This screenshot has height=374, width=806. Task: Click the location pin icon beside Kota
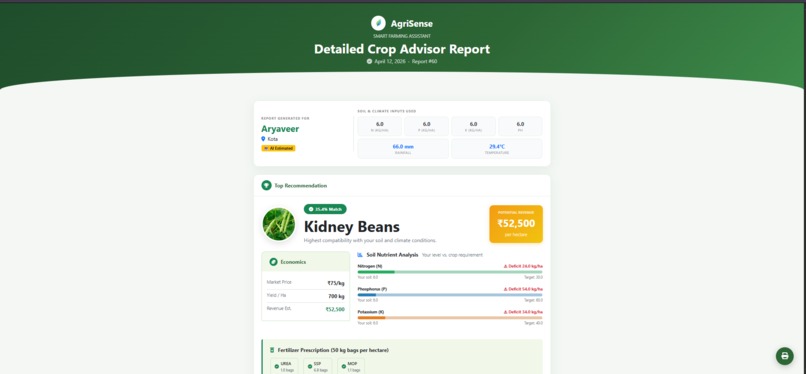coord(263,139)
